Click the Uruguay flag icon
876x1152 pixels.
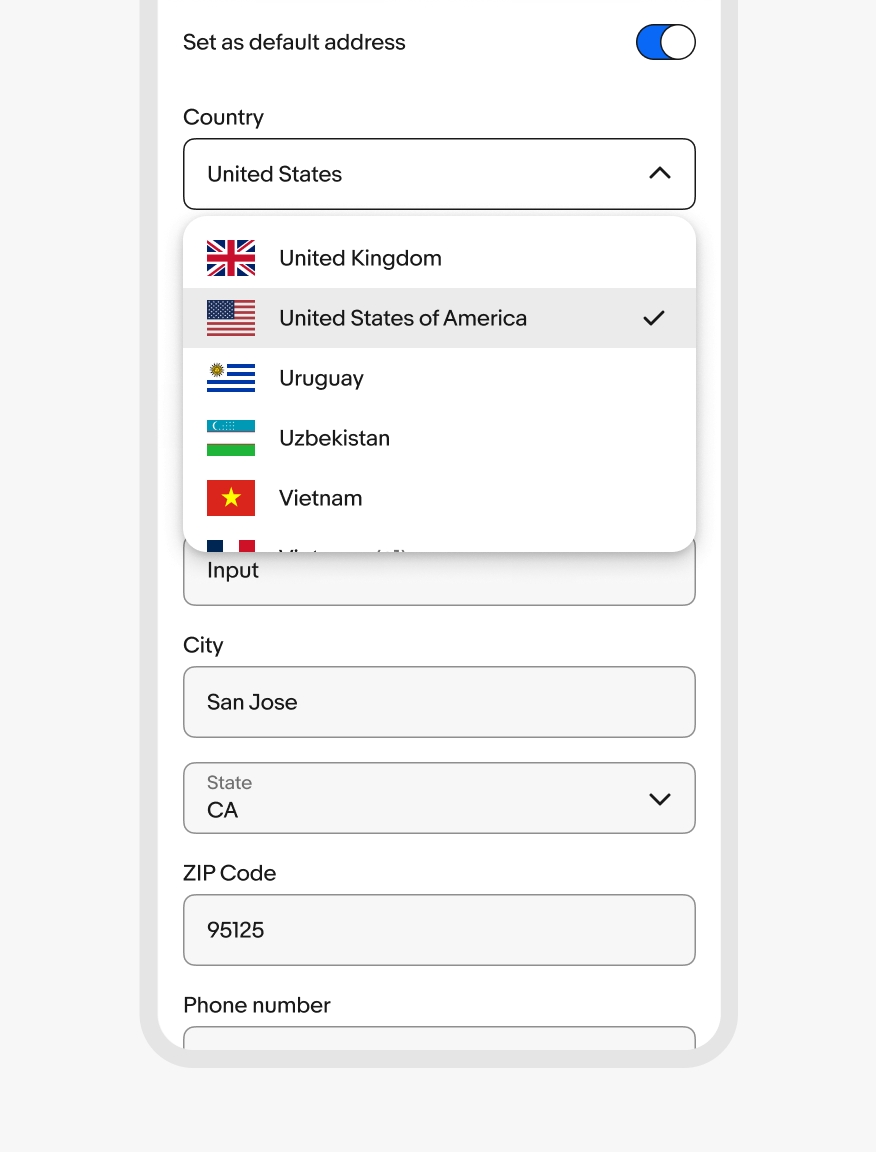[231, 378]
